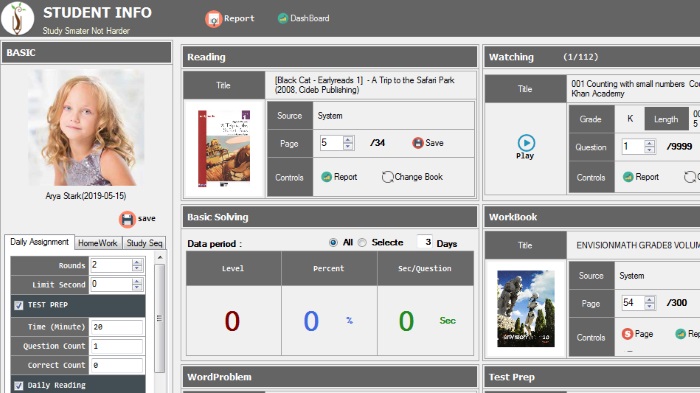Click the Days count field in Basic Solving
This screenshot has height=393, width=700.
(x=425, y=242)
